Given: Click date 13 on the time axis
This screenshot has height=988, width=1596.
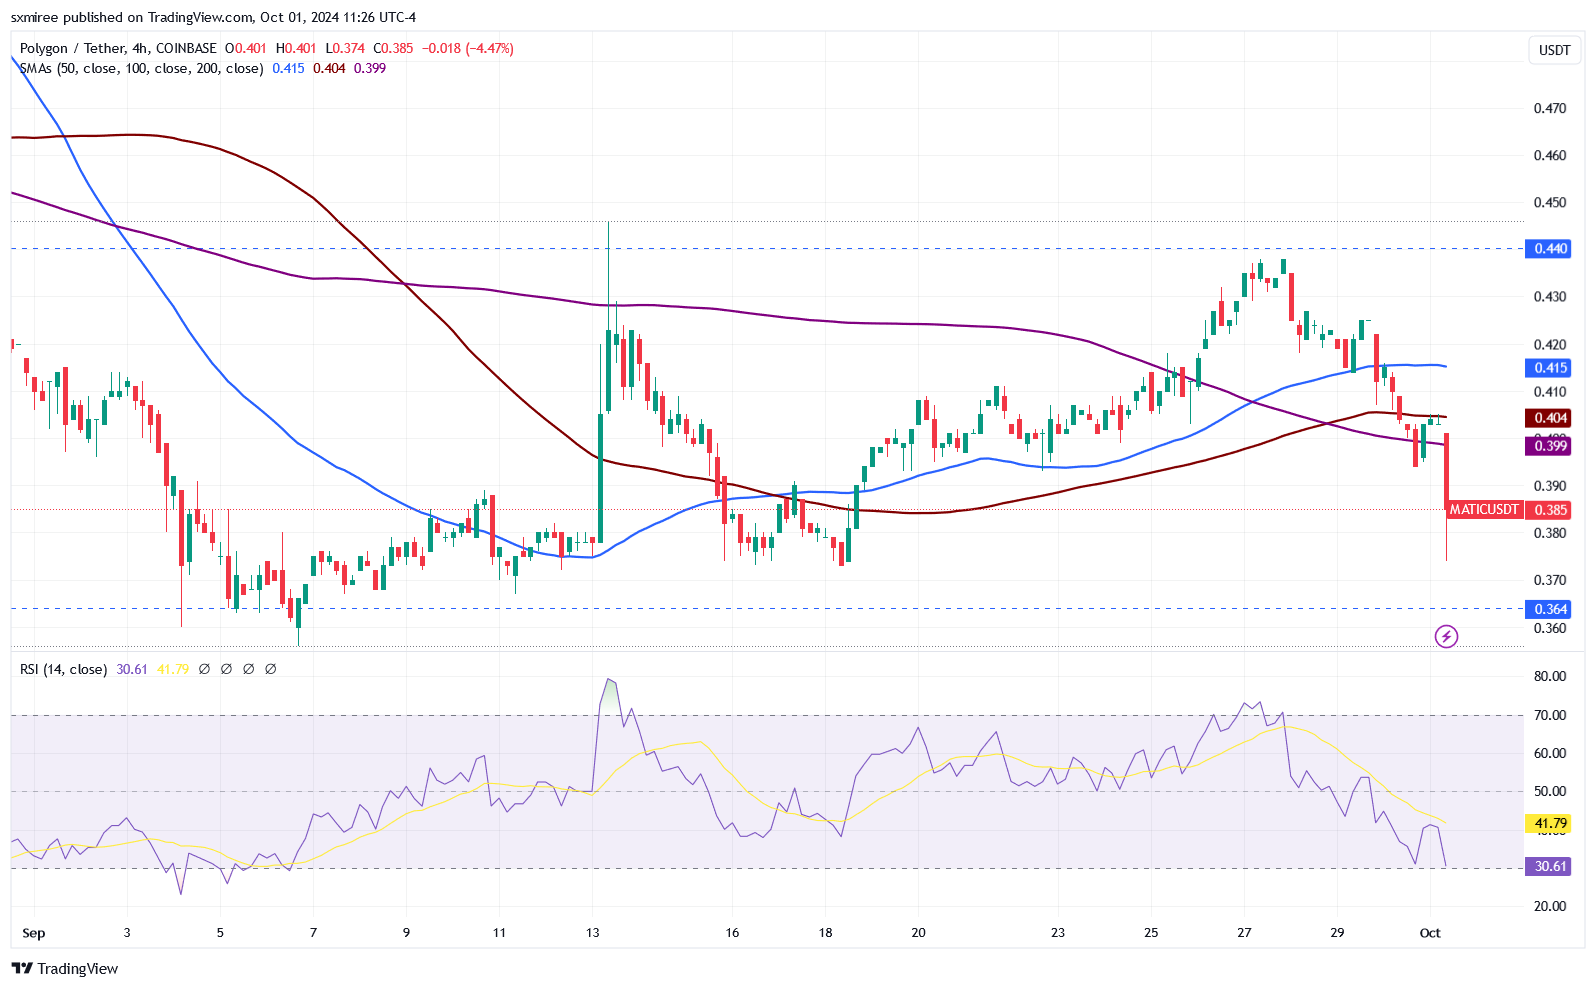Looking at the screenshot, I should point(593,933).
